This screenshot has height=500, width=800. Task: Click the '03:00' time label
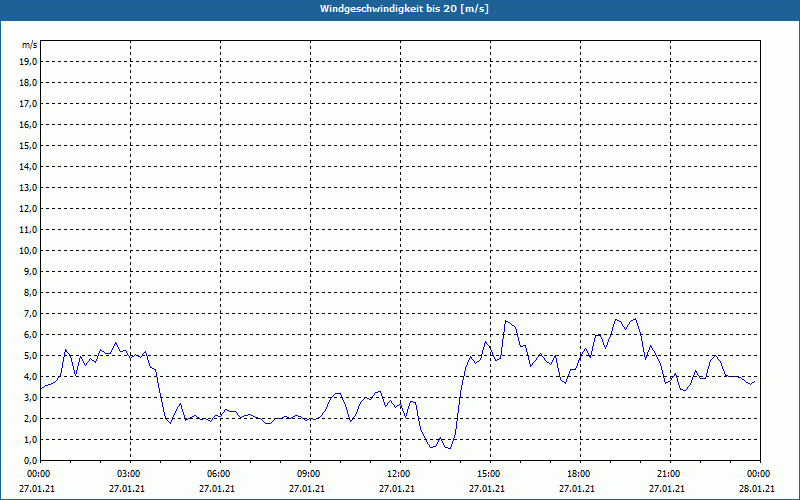click(128, 474)
